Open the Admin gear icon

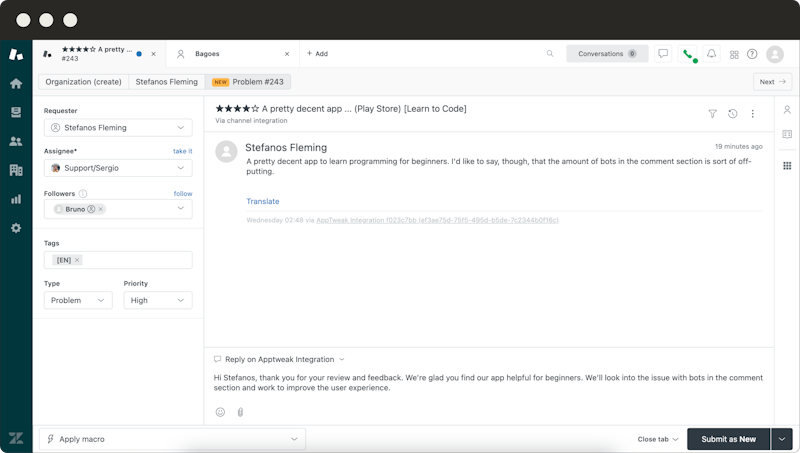[15, 228]
